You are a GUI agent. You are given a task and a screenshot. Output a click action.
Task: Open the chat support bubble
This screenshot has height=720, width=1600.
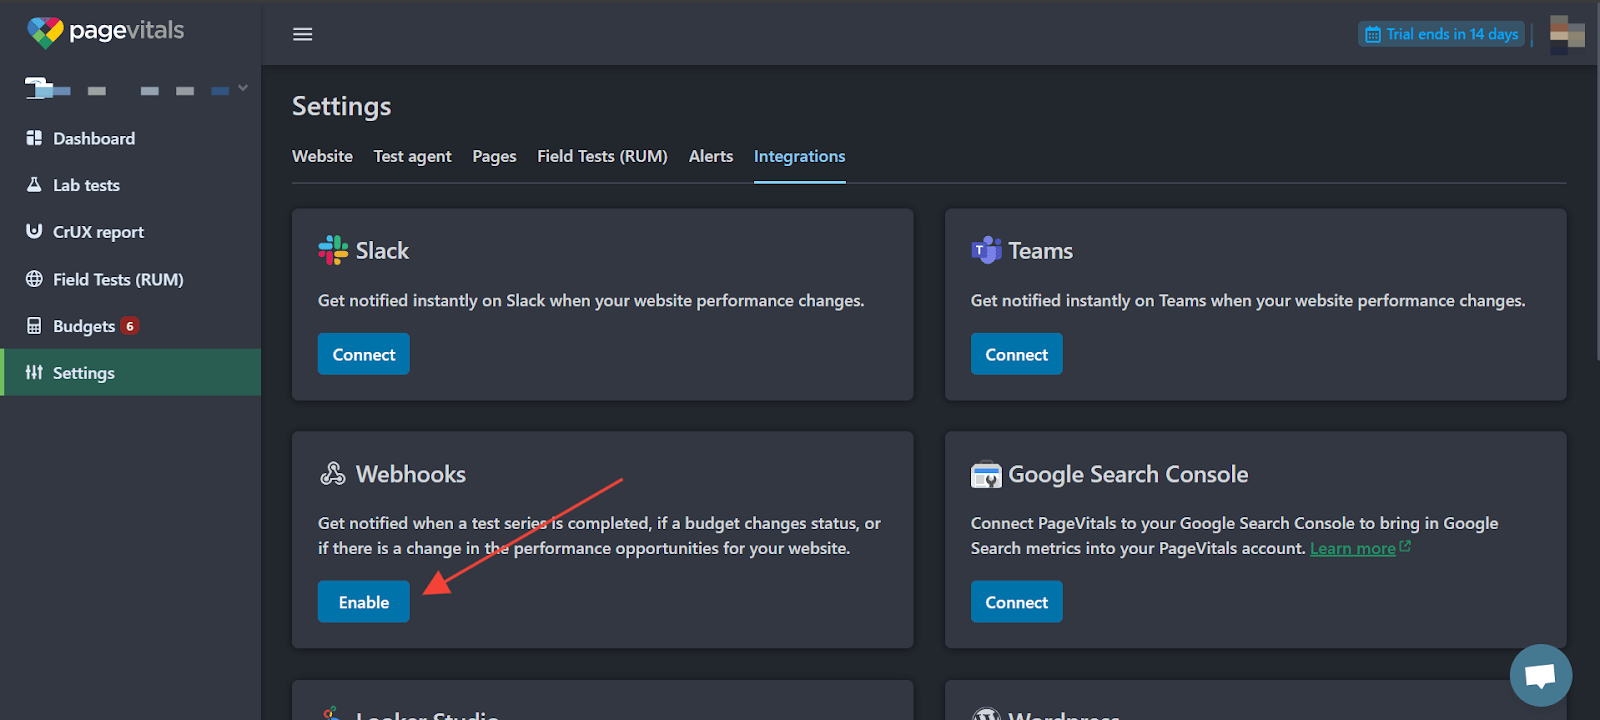(1540, 675)
